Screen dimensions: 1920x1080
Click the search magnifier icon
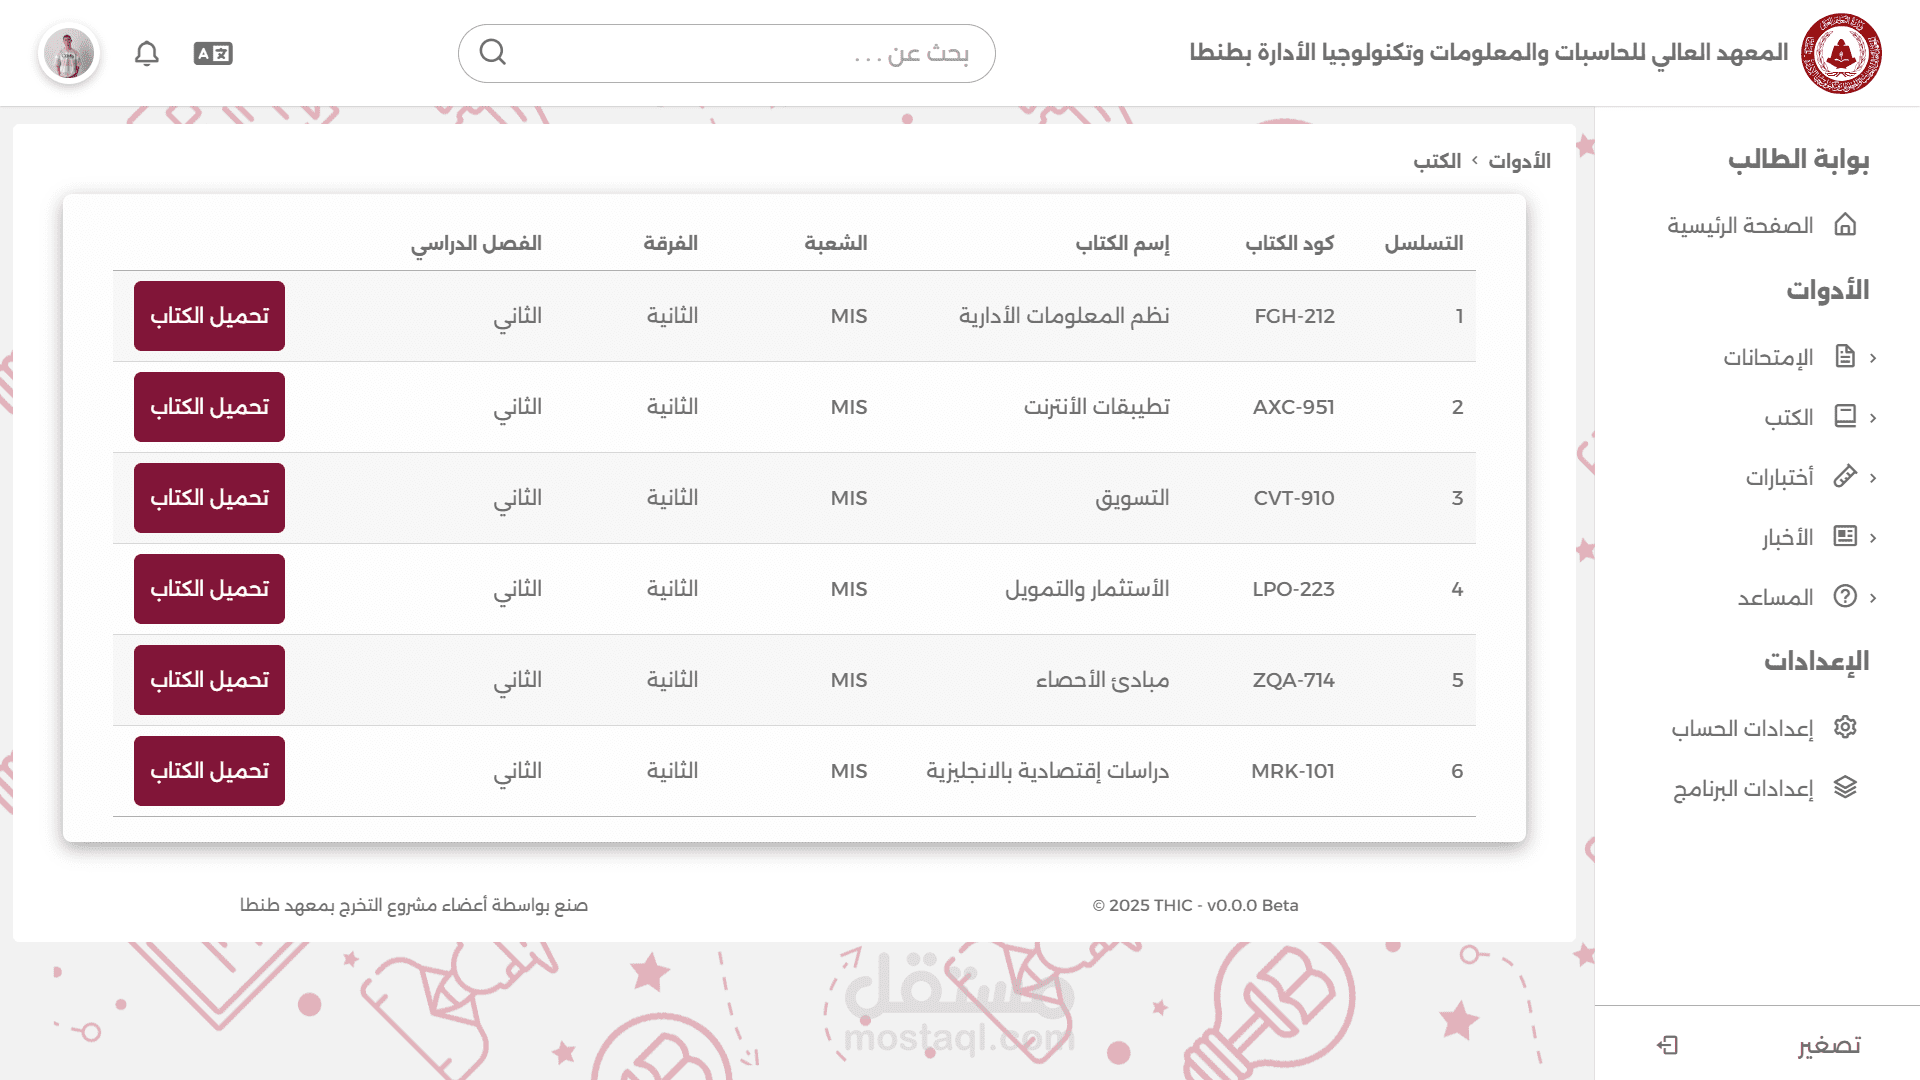coord(493,52)
